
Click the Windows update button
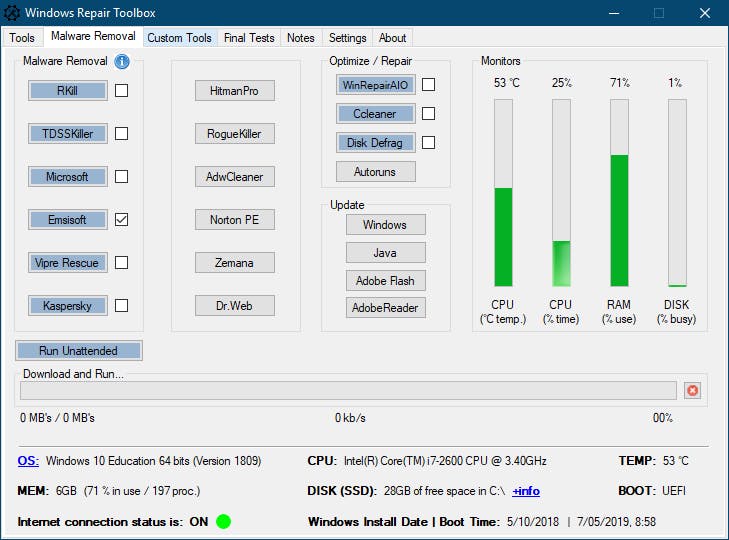385,225
